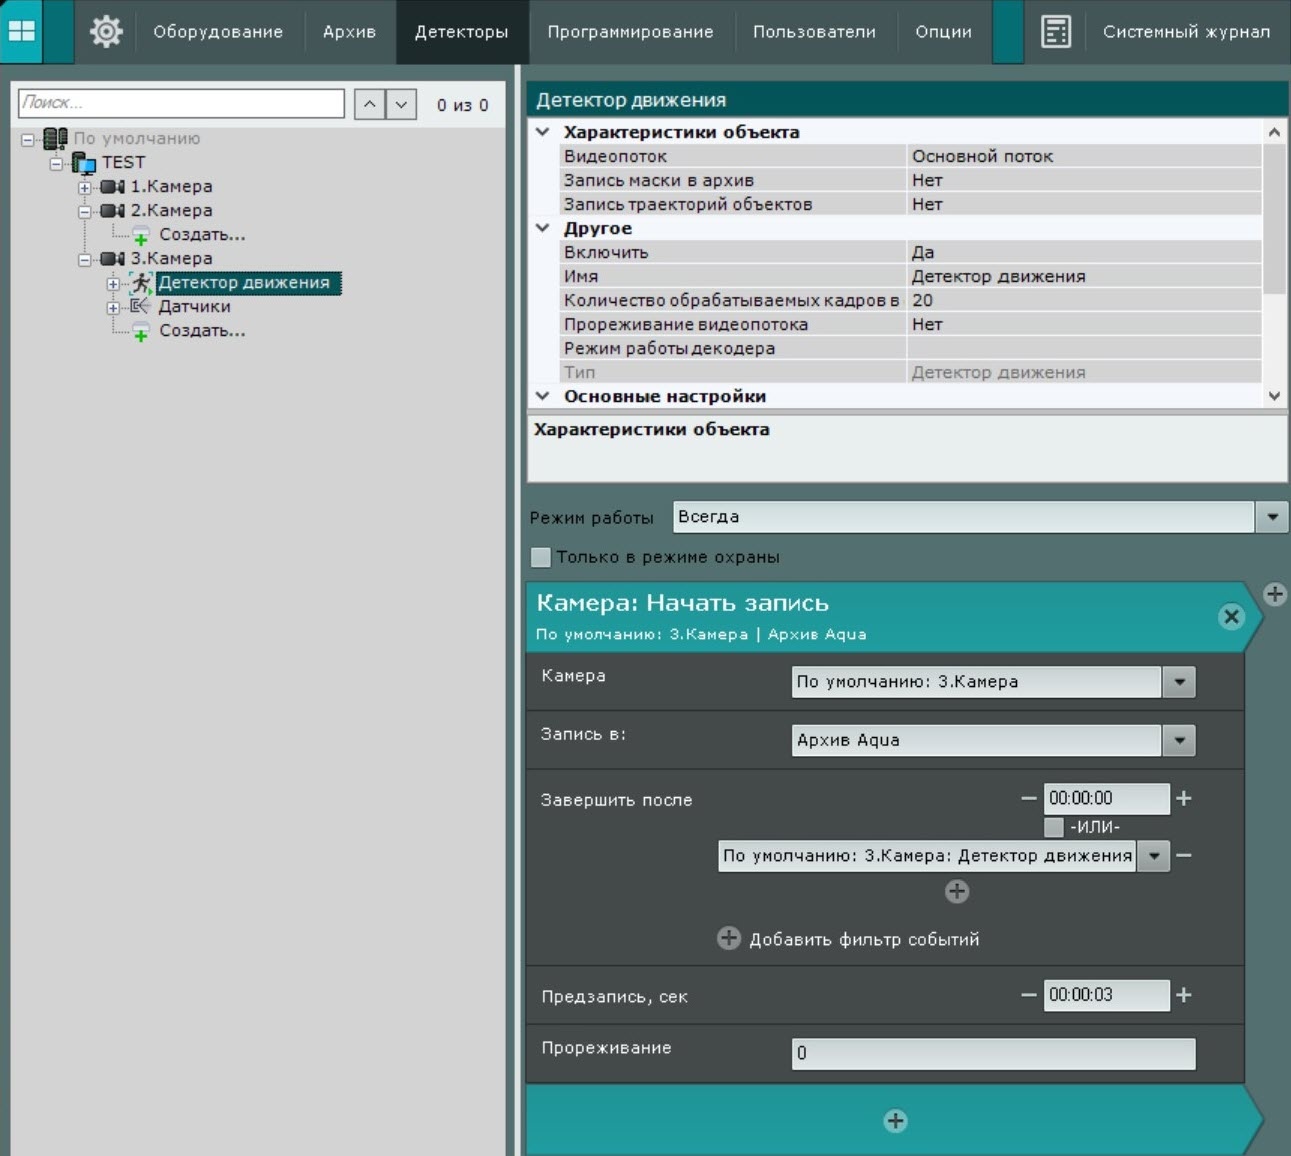The image size is (1291, 1156).
Task: Open the 'Пользователи' tab
Action: [x=813, y=32]
